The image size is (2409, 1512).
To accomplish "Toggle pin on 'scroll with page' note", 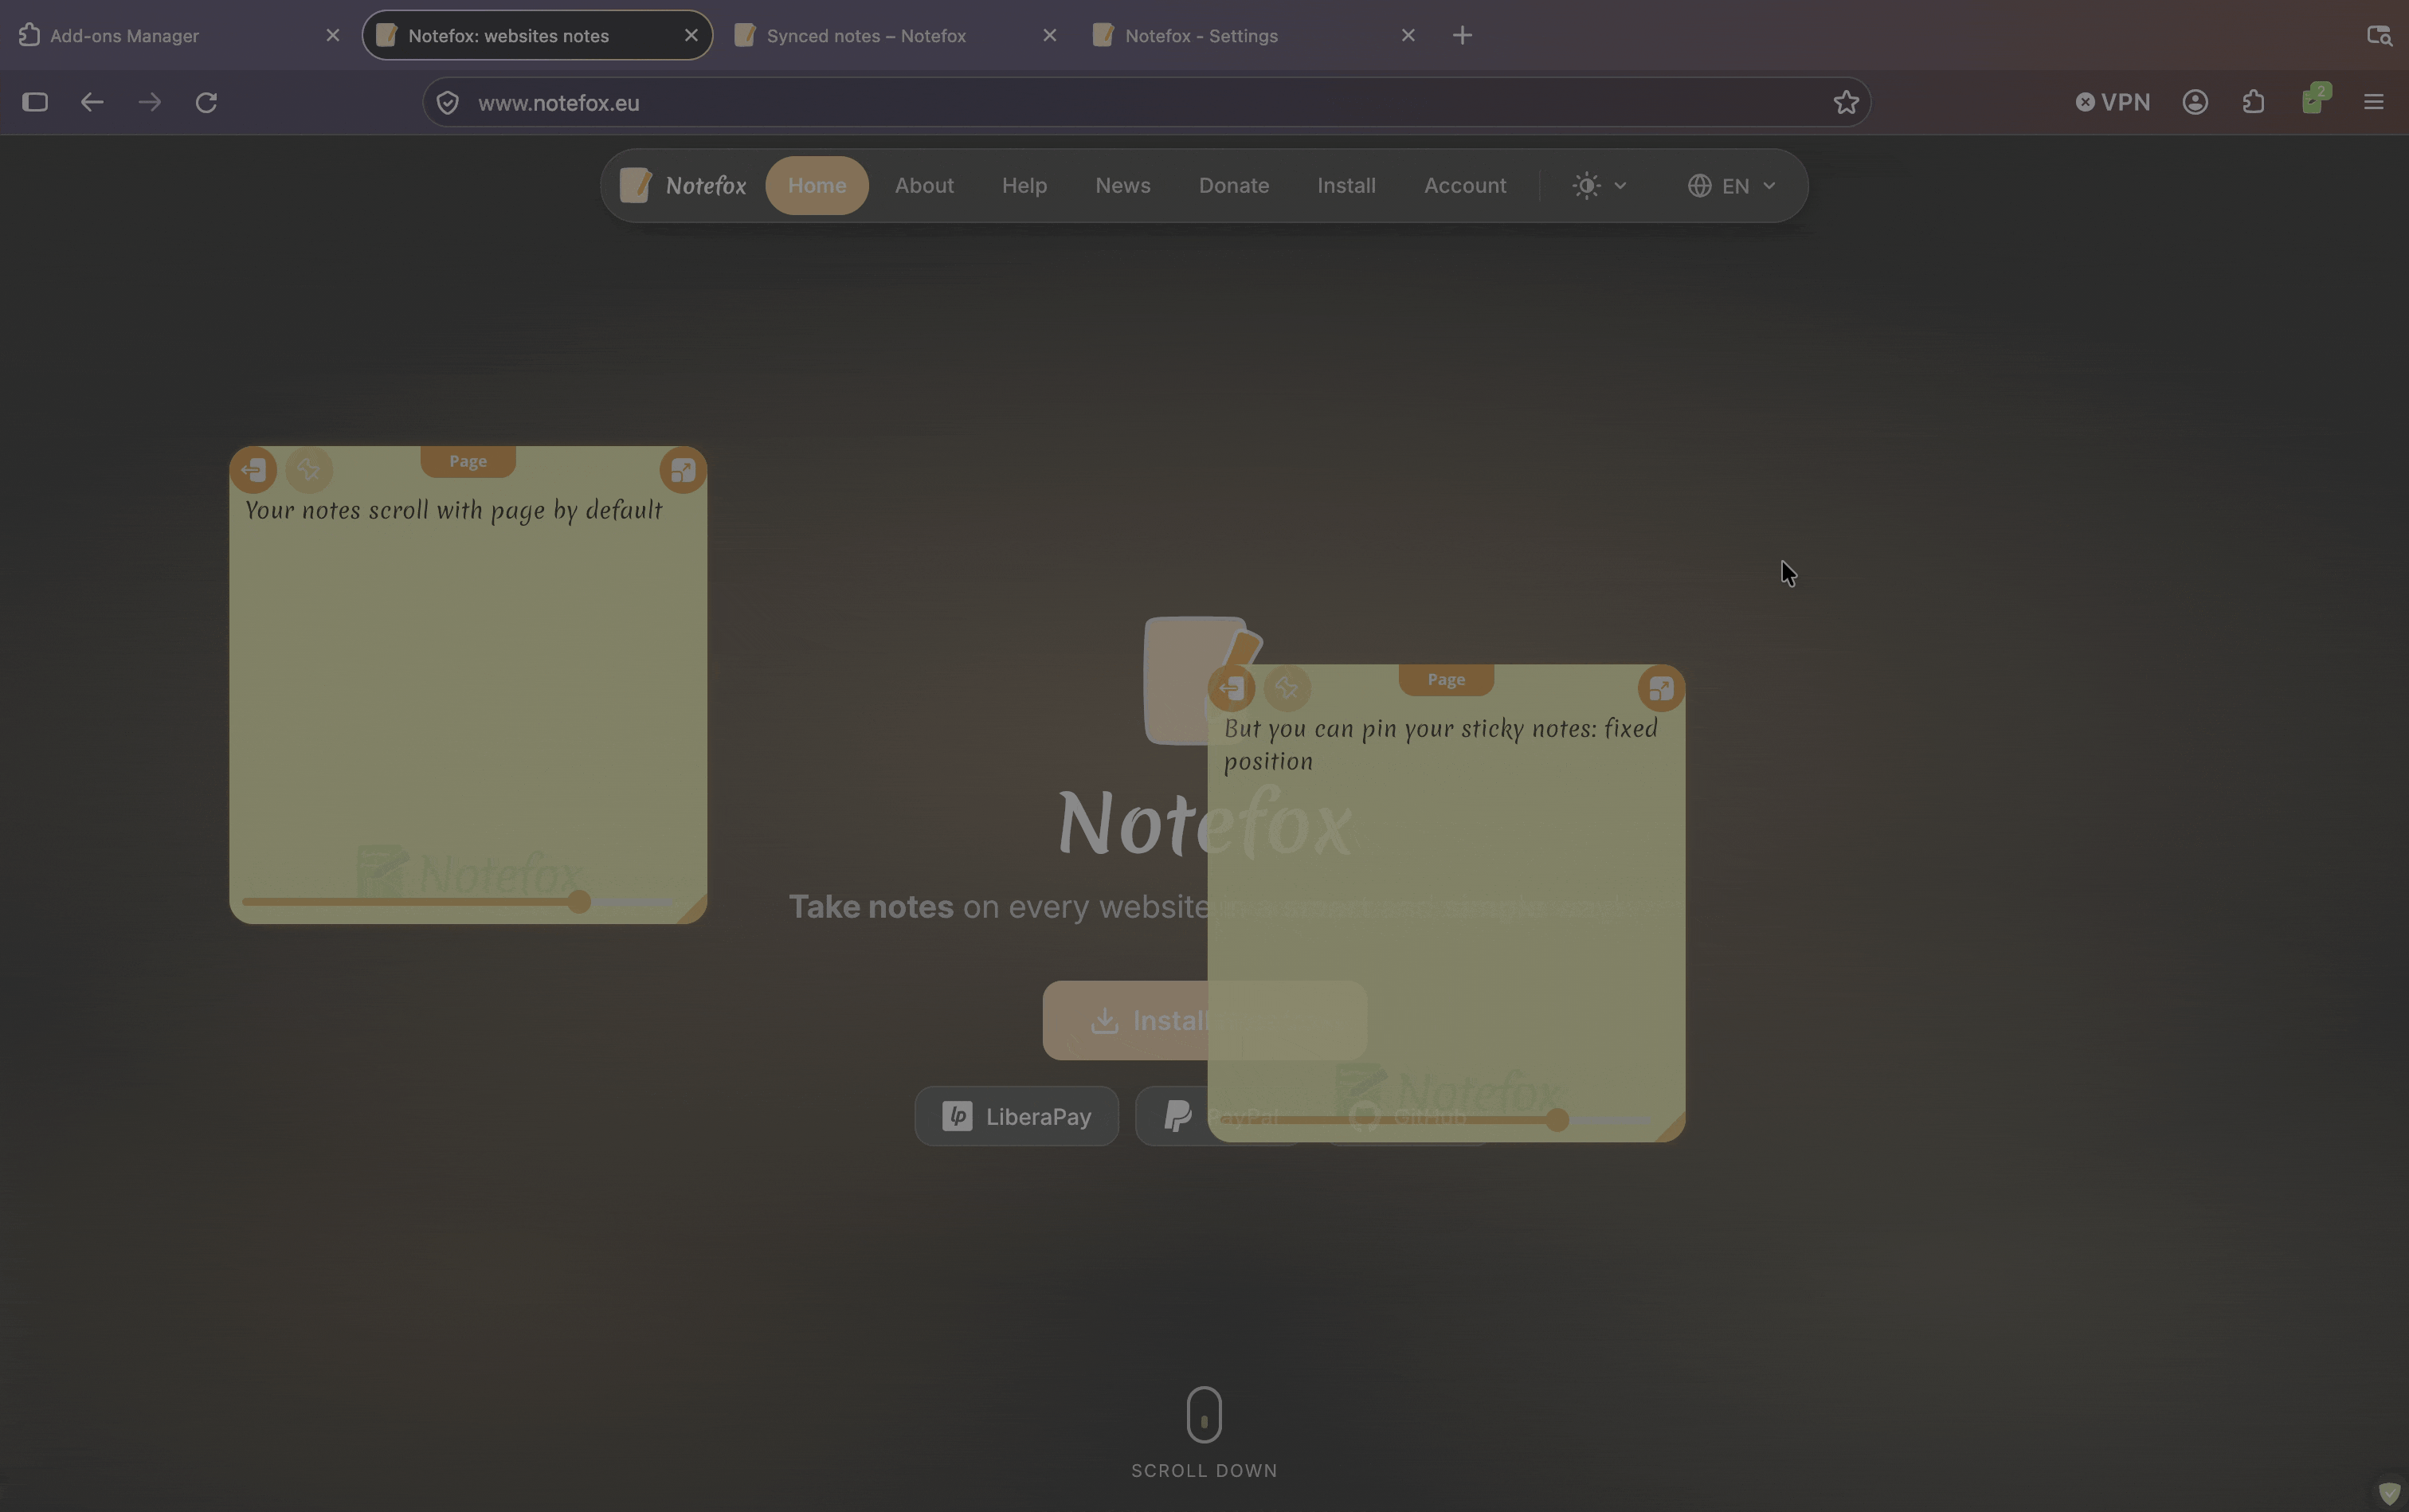I will click(309, 470).
